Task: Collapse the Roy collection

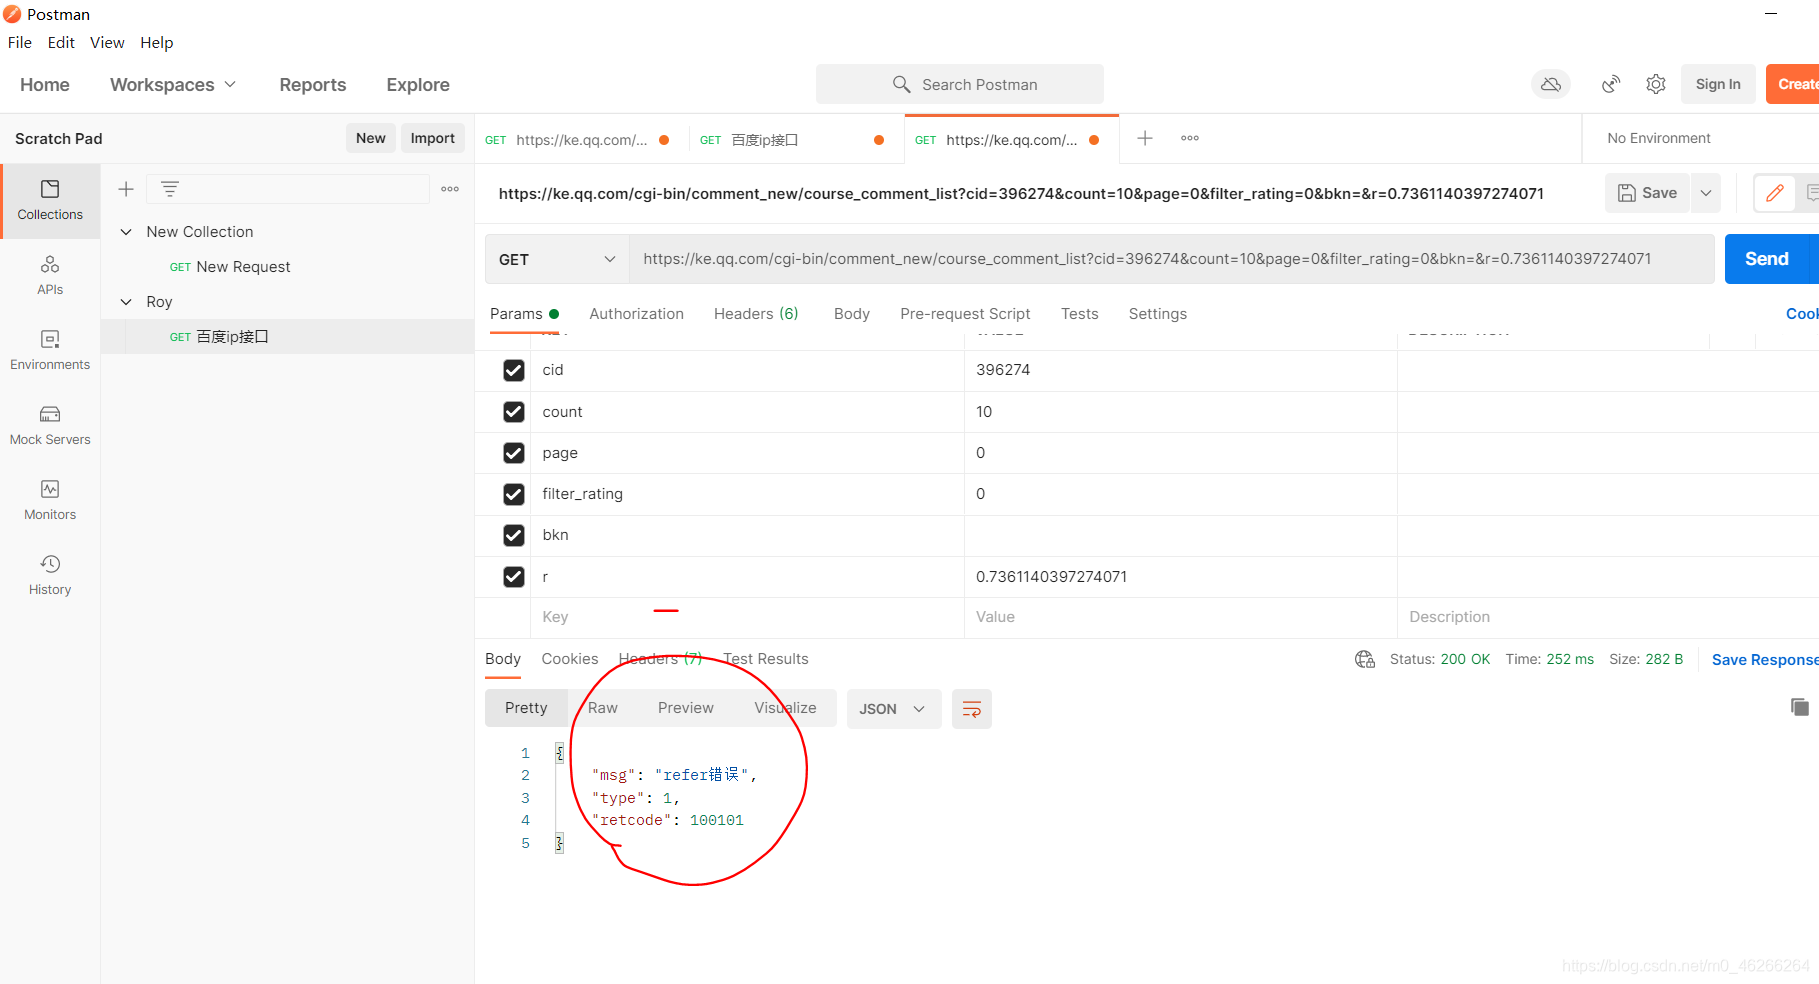Action: (x=126, y=302)
